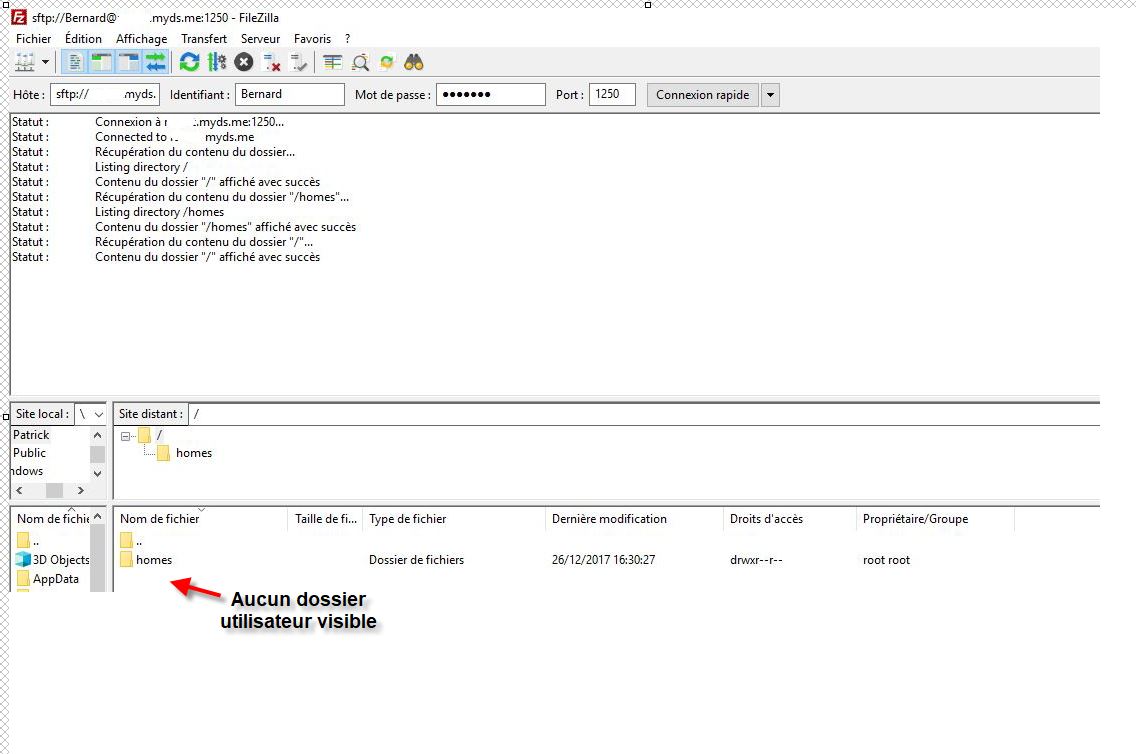Toggle the transfer queue display
The image size is (1136, 754).
[x=155, y=63]
